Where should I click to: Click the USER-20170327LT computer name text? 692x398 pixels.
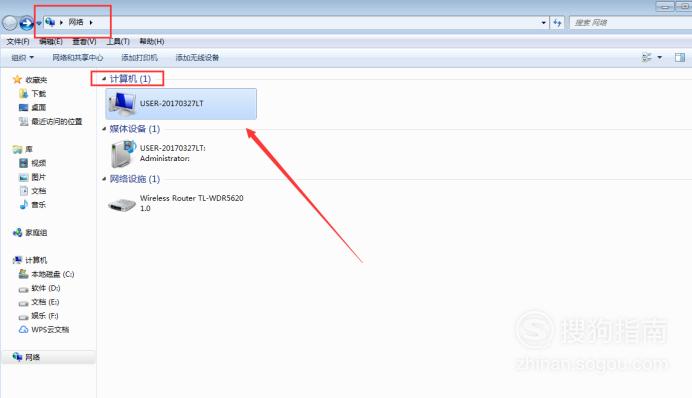(172, 103)
